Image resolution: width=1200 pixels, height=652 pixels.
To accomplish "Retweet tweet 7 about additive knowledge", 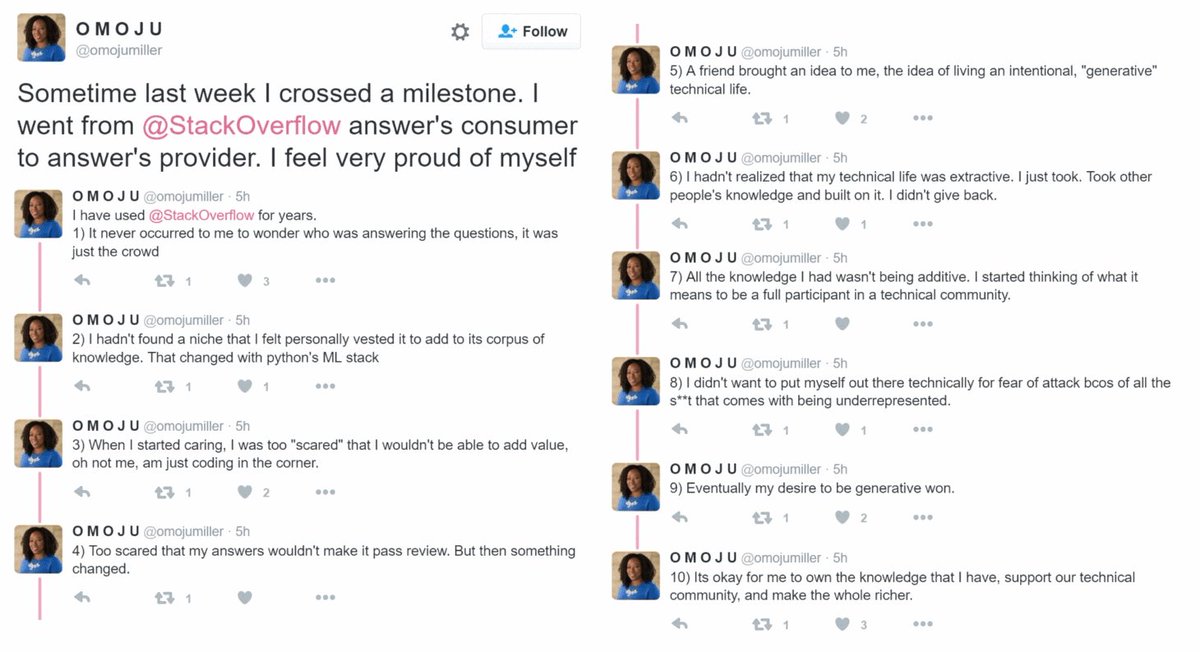I will 762,324.
